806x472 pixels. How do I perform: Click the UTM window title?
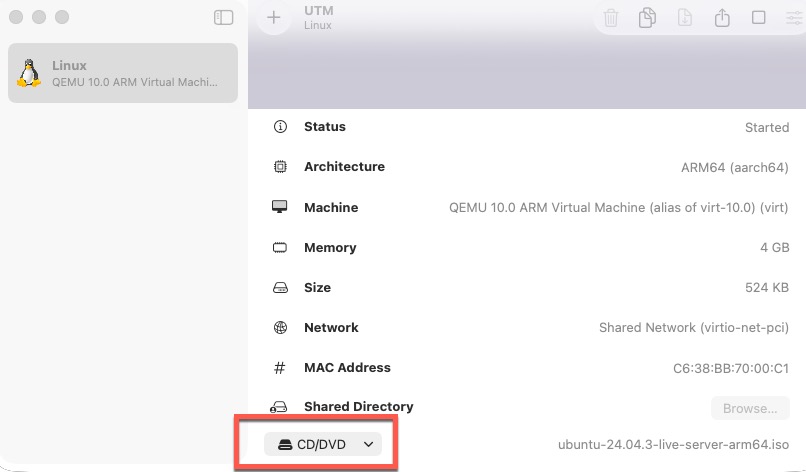coord(319,11)
